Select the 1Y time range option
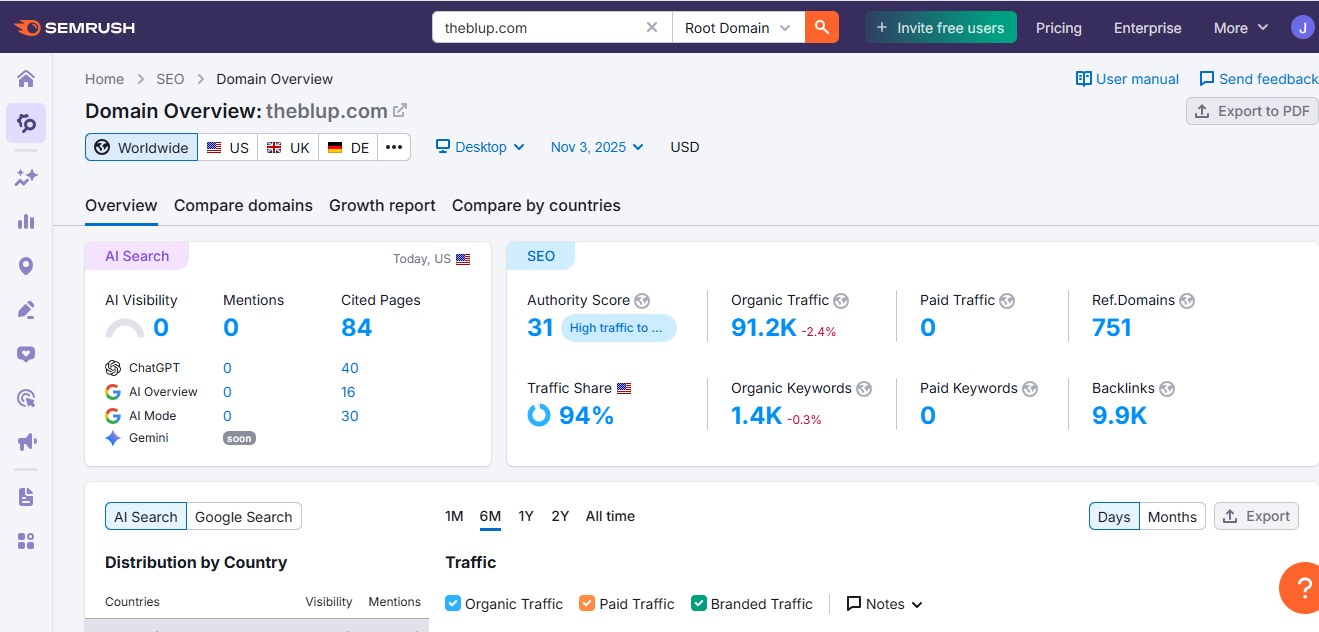This screenshot has width=1319, height=632. click(526, 516)
